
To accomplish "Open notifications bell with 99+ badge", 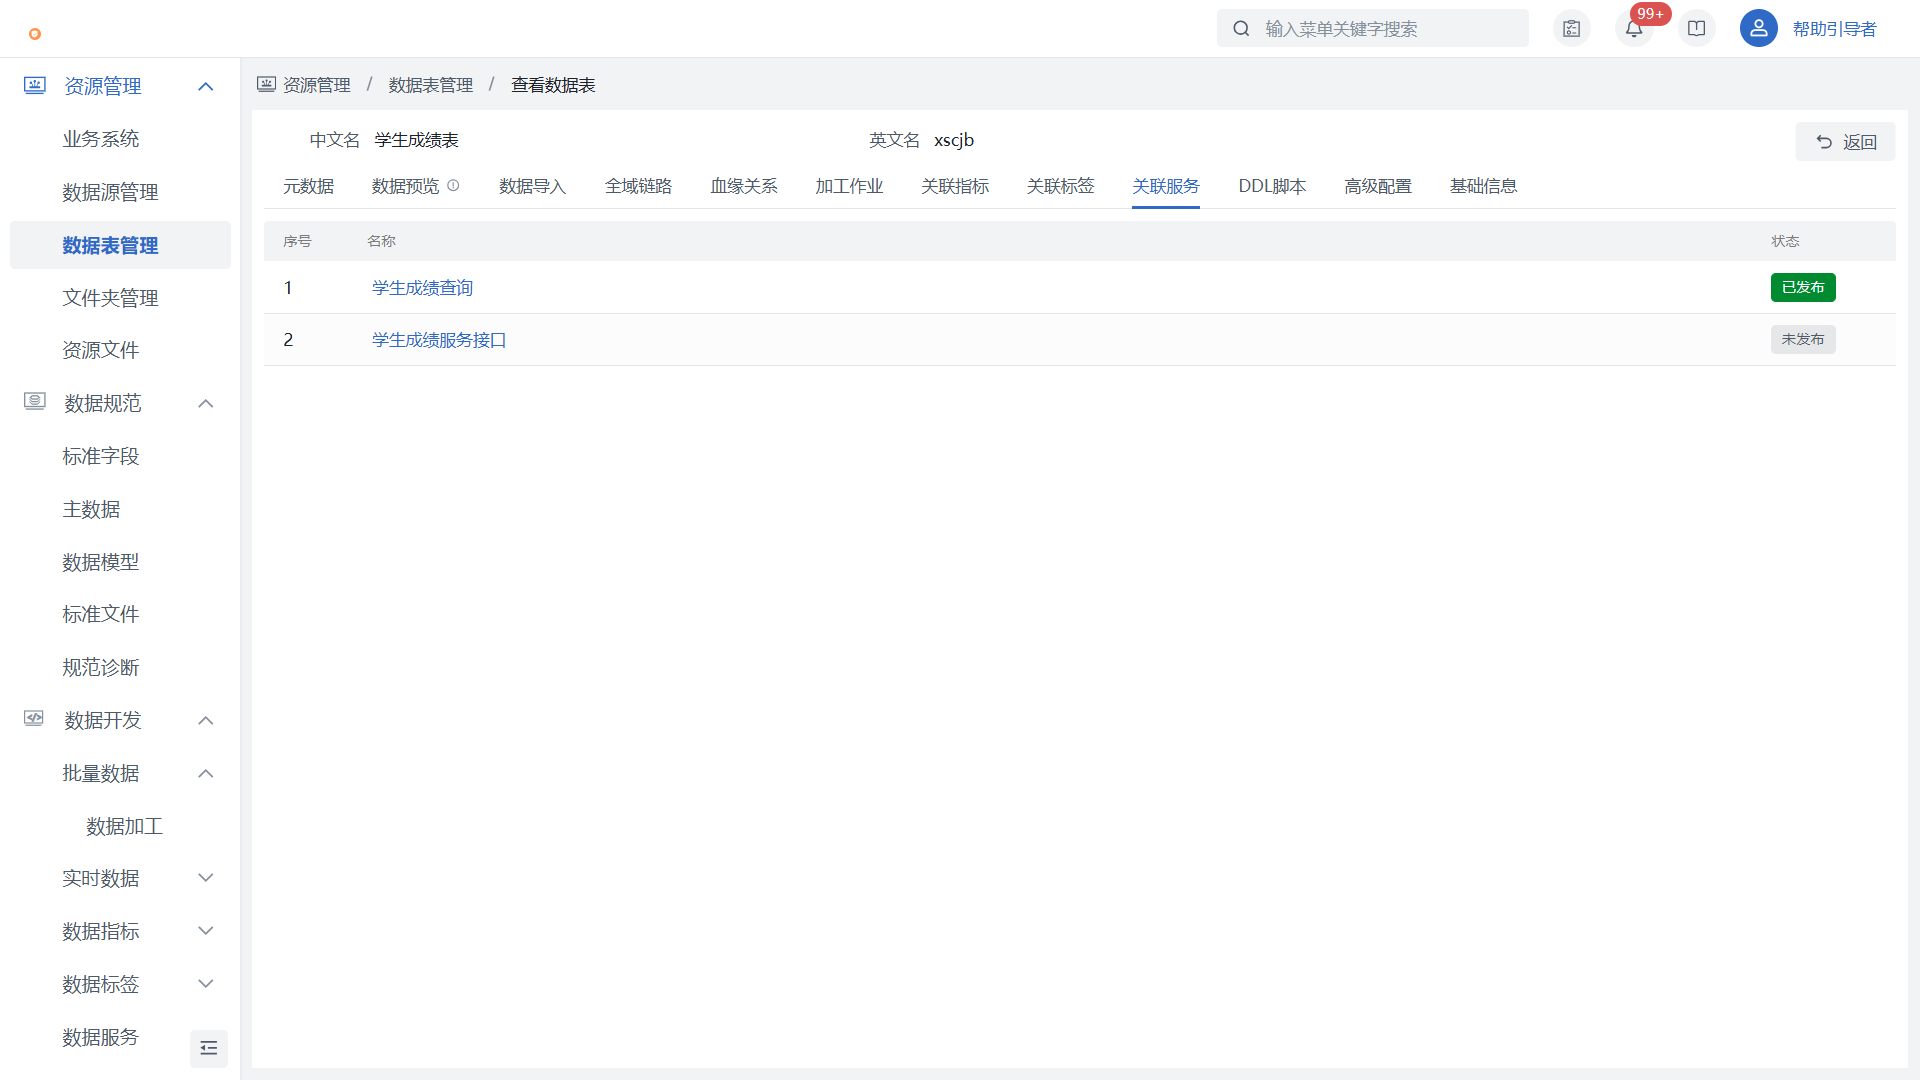I will [x=1634, y=29].
